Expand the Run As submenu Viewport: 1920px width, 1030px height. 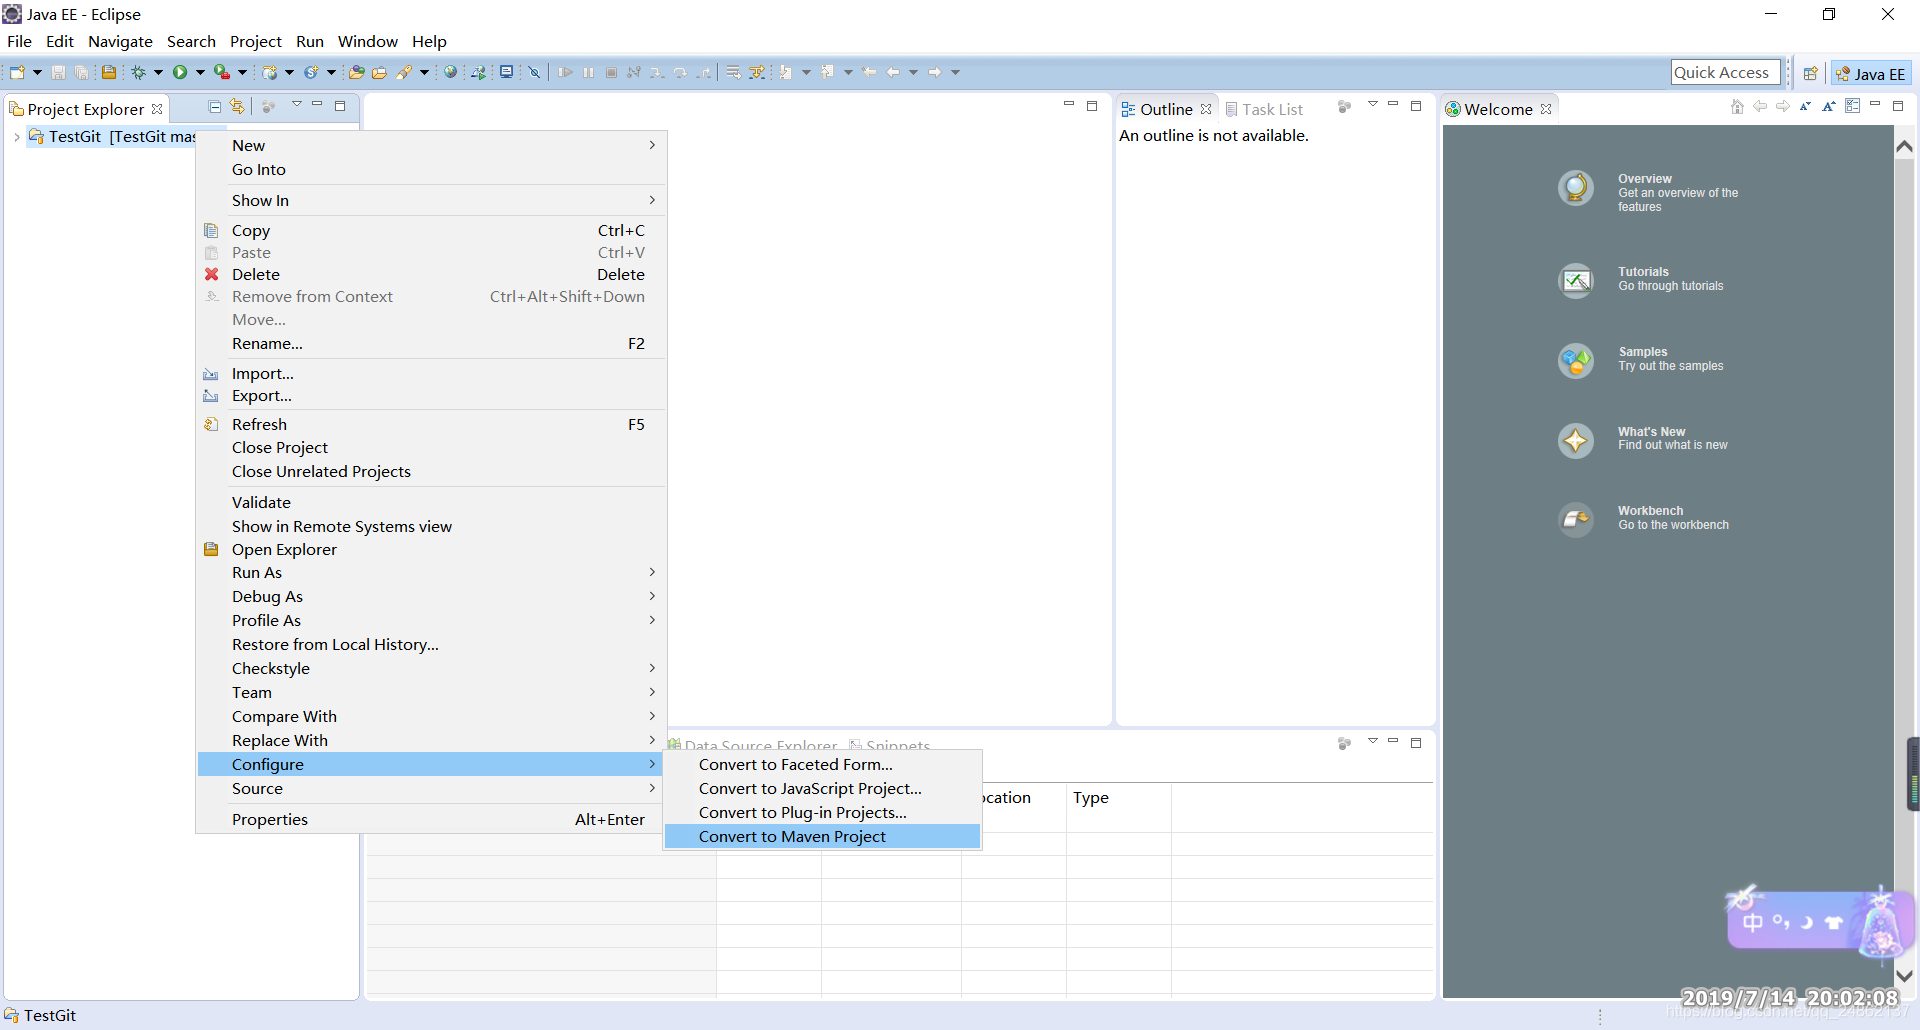tap(652, 572)
